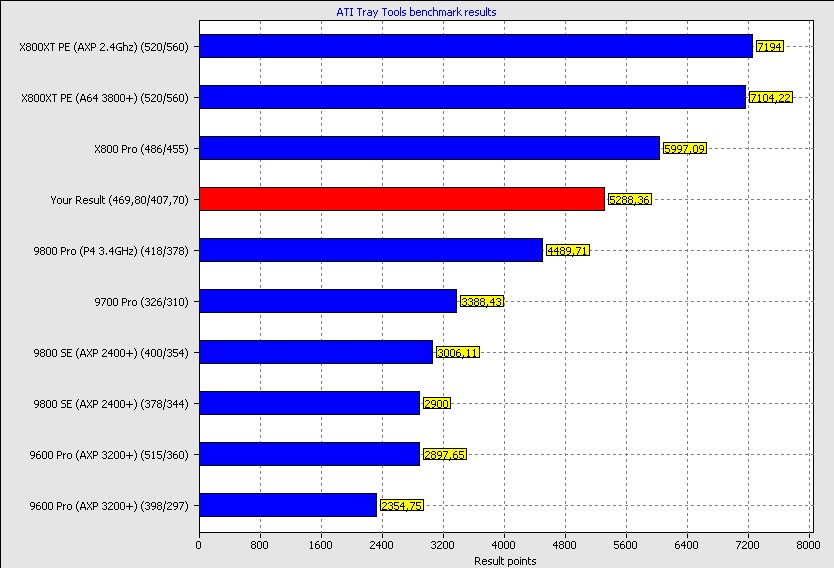Screen dimensions: 834x568
Task: Click the 9600 Pro (AXP 3200+) (515/360) label
Action: pyautogui.click(x=109, y=455)
